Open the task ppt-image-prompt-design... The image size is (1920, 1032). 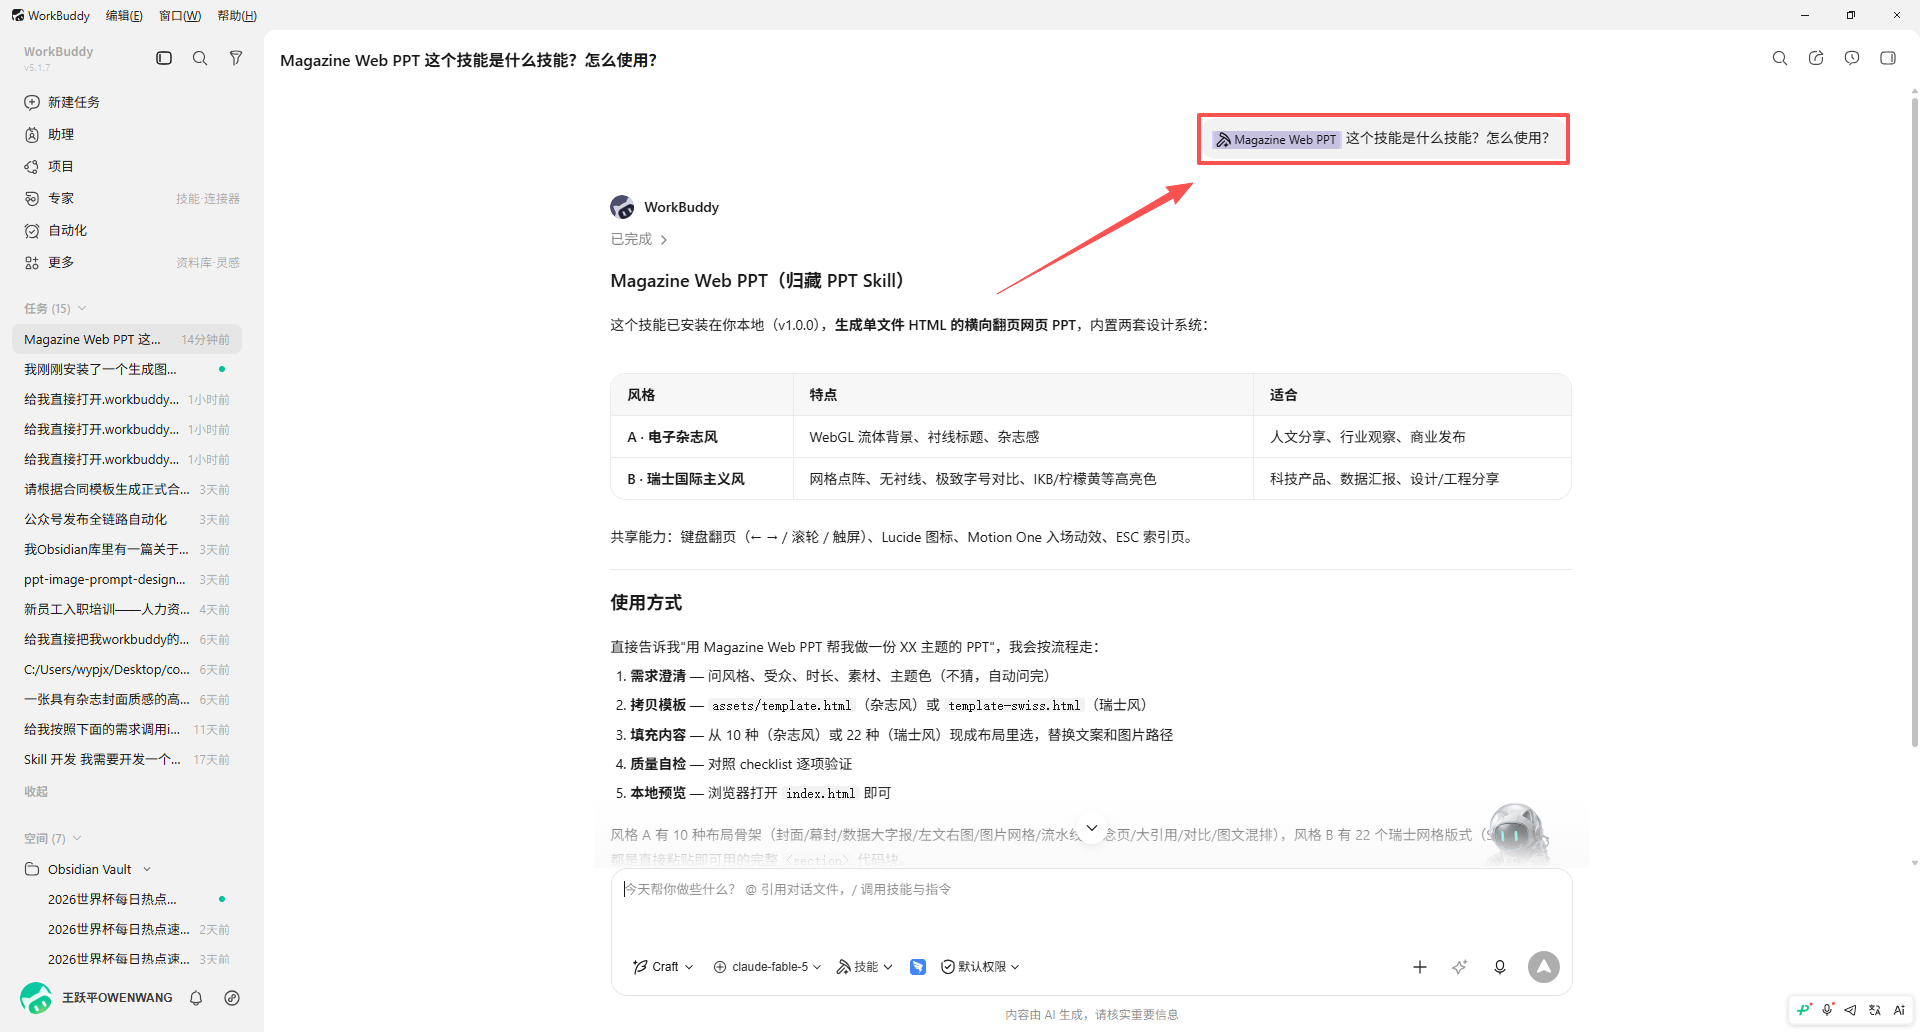point(127,579)
